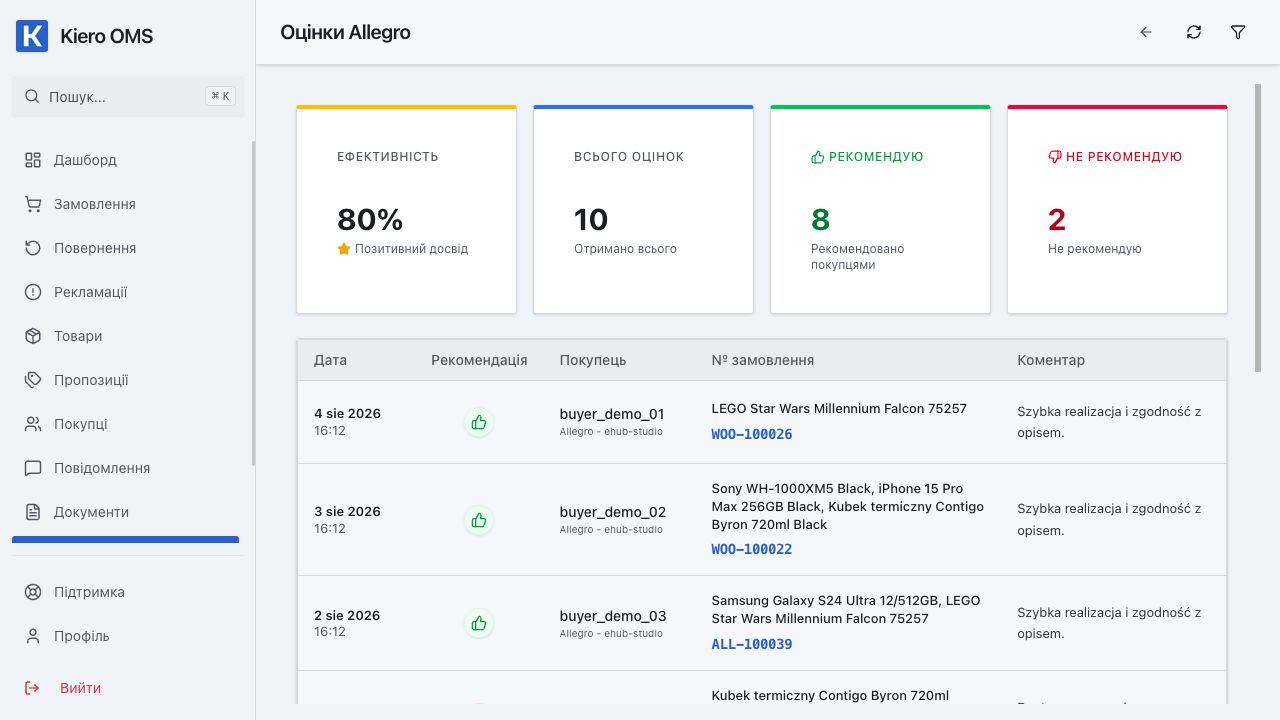The height and width of the screenshot is (720, 1280).
Task: Click the Пропозиції tag icon
Action: click(x=33, y=380)
